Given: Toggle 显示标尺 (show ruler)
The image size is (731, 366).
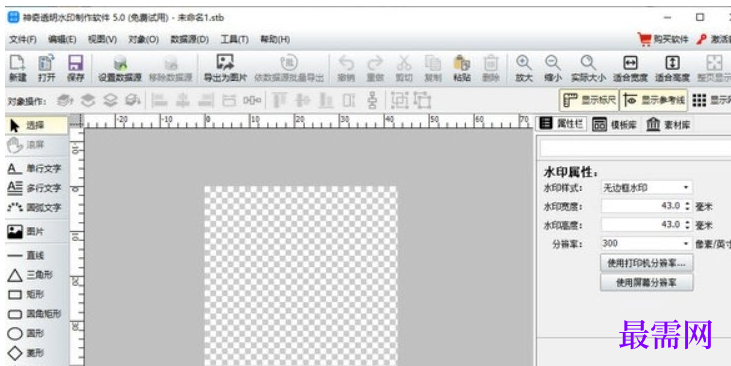Looking at the screenshot, I should click(x=589, y=100).
